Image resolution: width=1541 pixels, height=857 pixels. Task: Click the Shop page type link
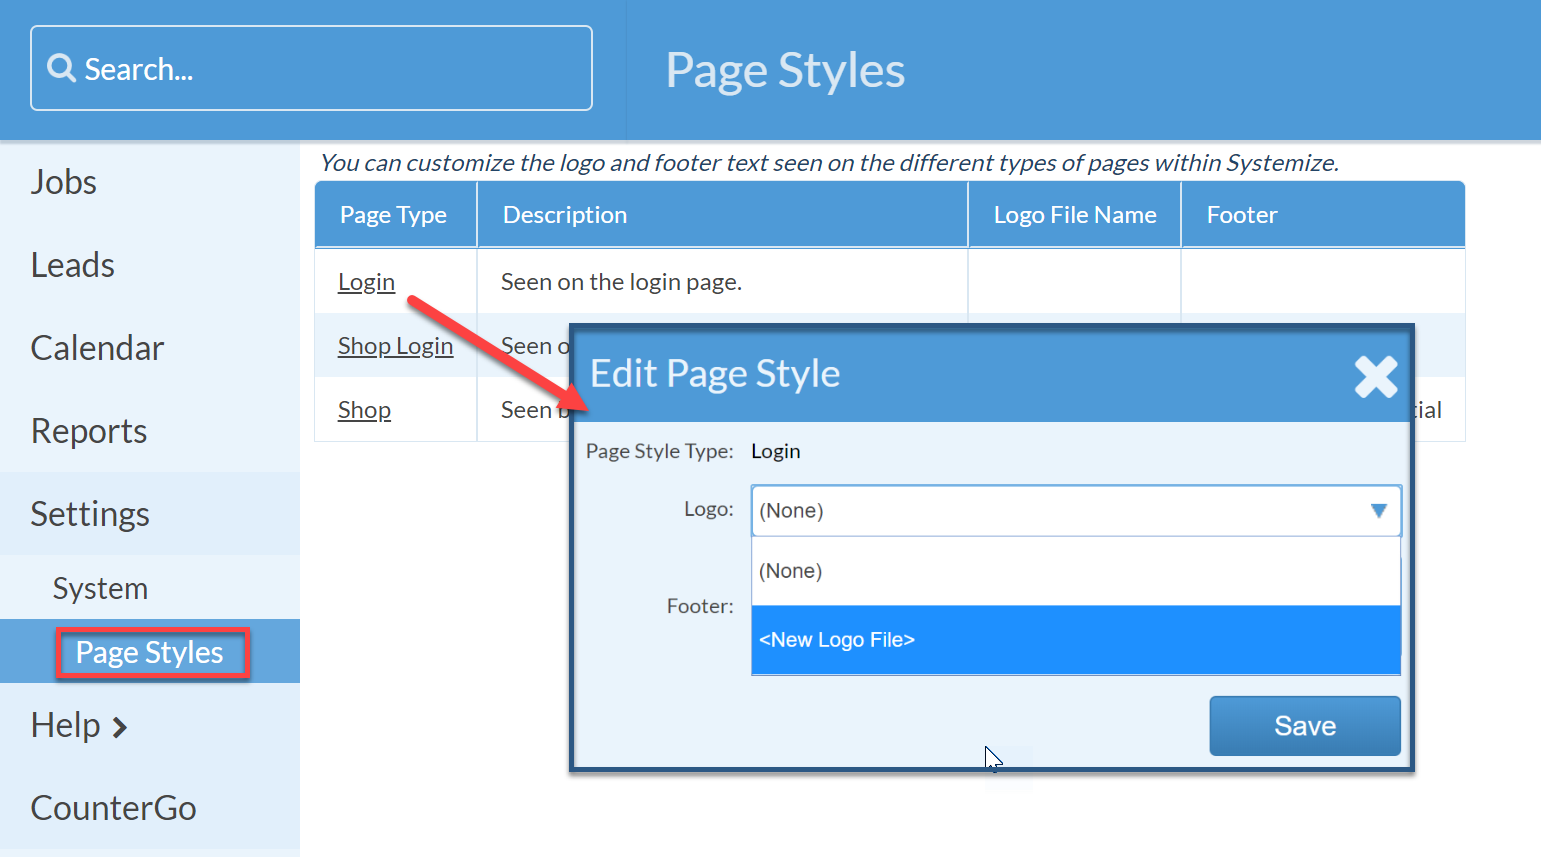click(x=363, y=410)
